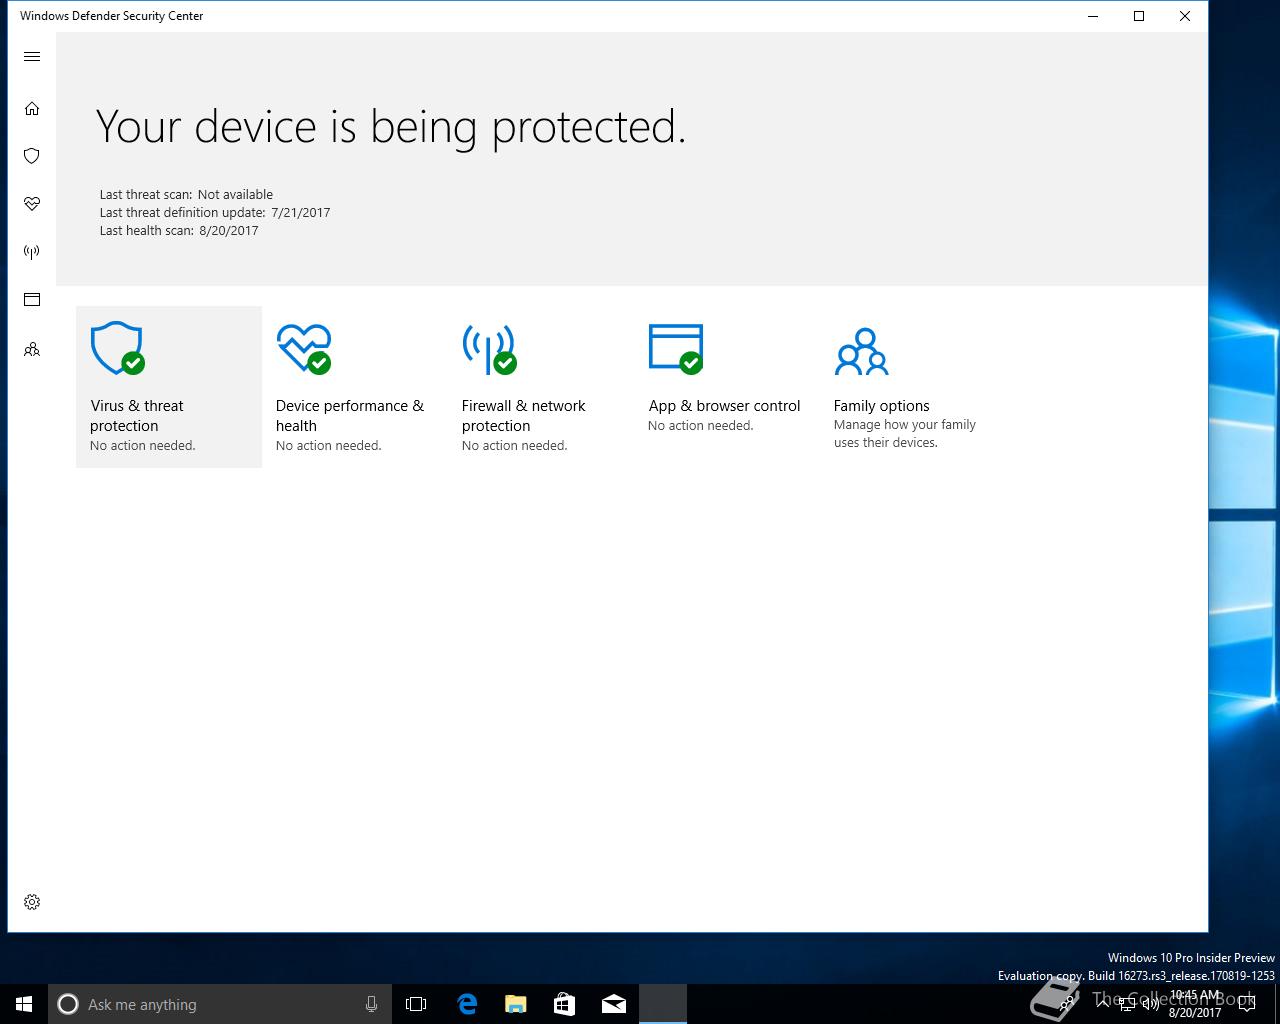Click the large Virus & threat protection shield
This screenshot has width=1280, height=1024.
click(x=118, y=349)
